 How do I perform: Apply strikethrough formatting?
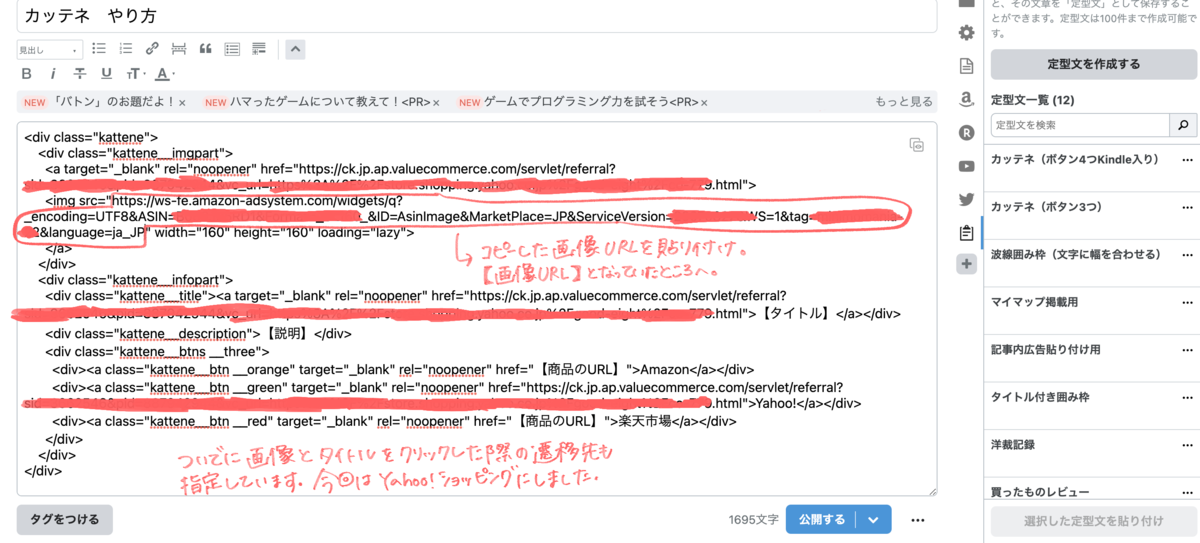pos(80,74)
